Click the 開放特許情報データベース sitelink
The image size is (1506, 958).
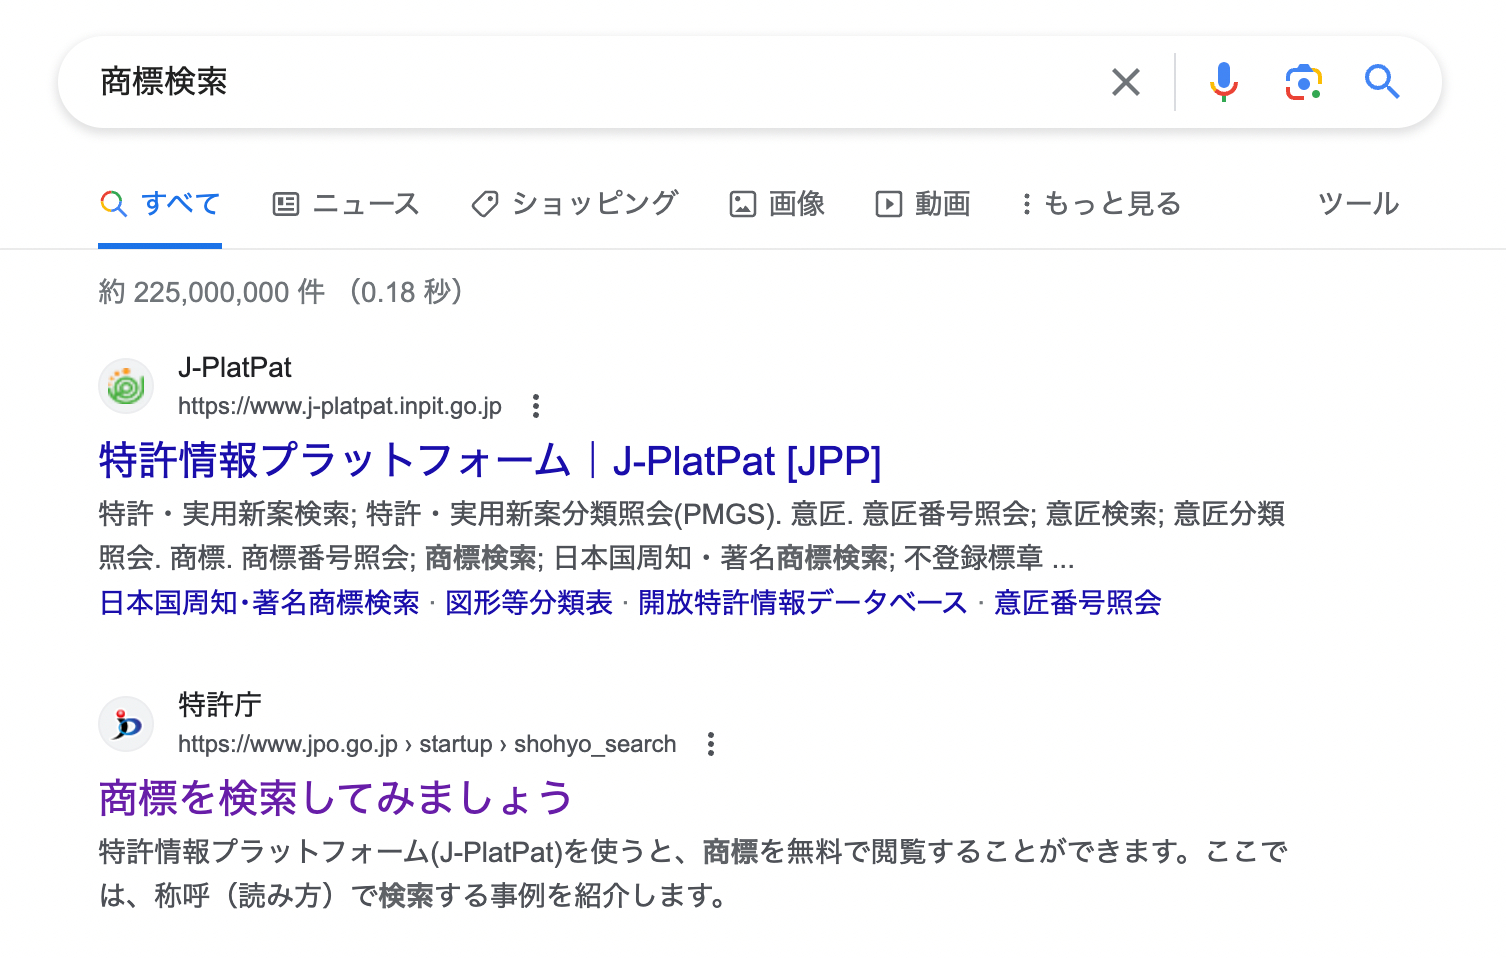pos(800,603)
